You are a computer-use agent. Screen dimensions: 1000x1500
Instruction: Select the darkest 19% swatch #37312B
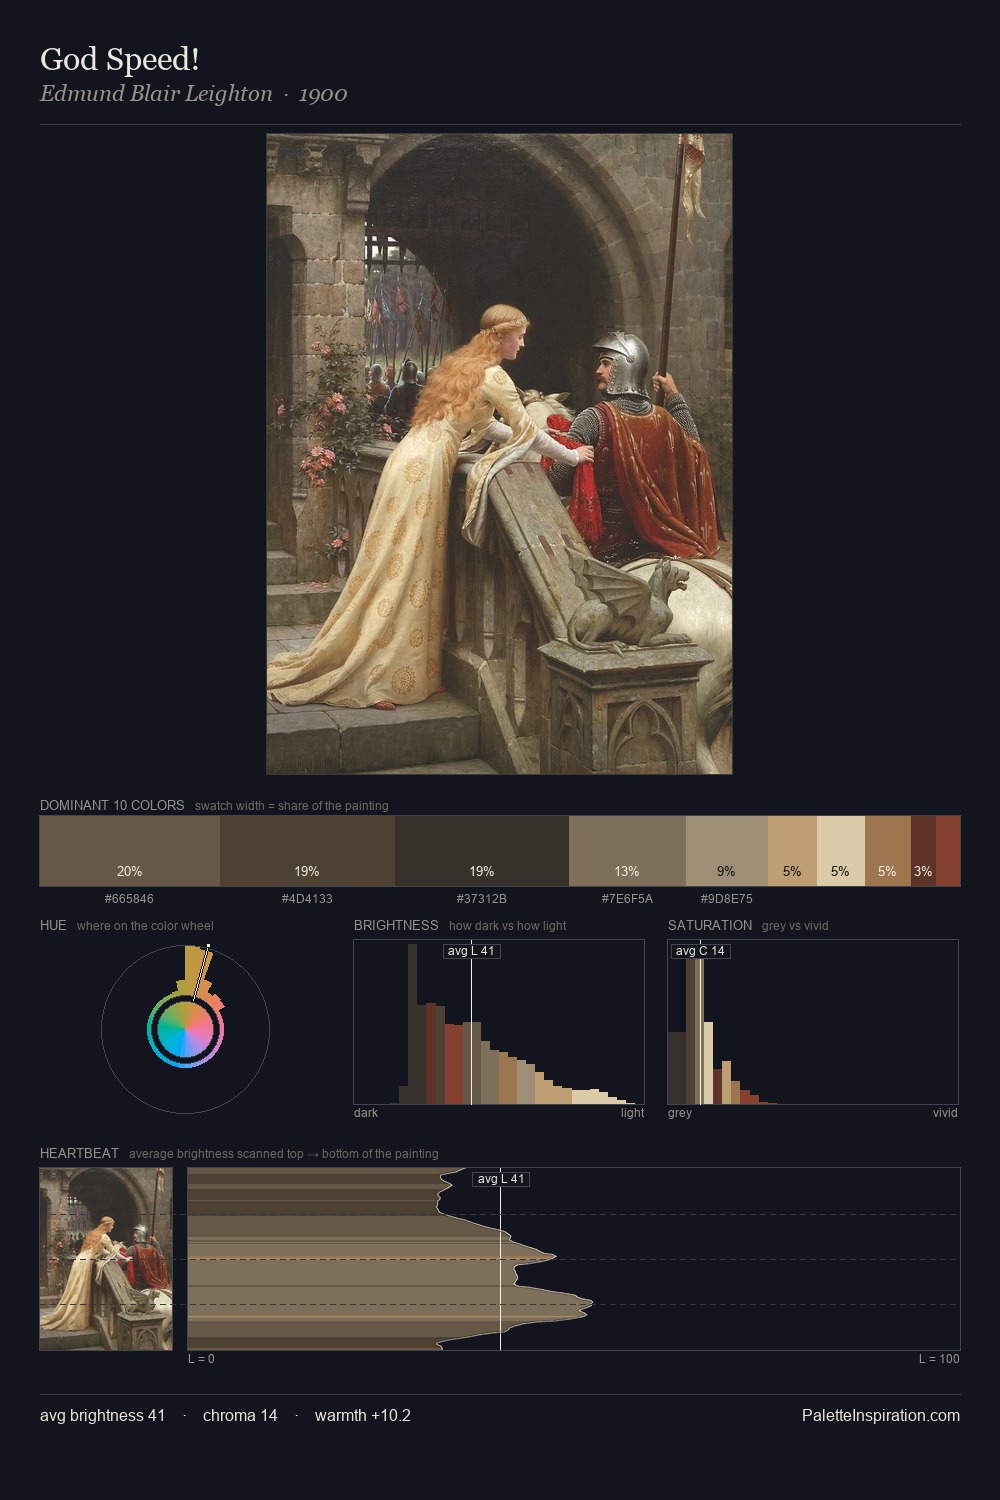point(482,851)
